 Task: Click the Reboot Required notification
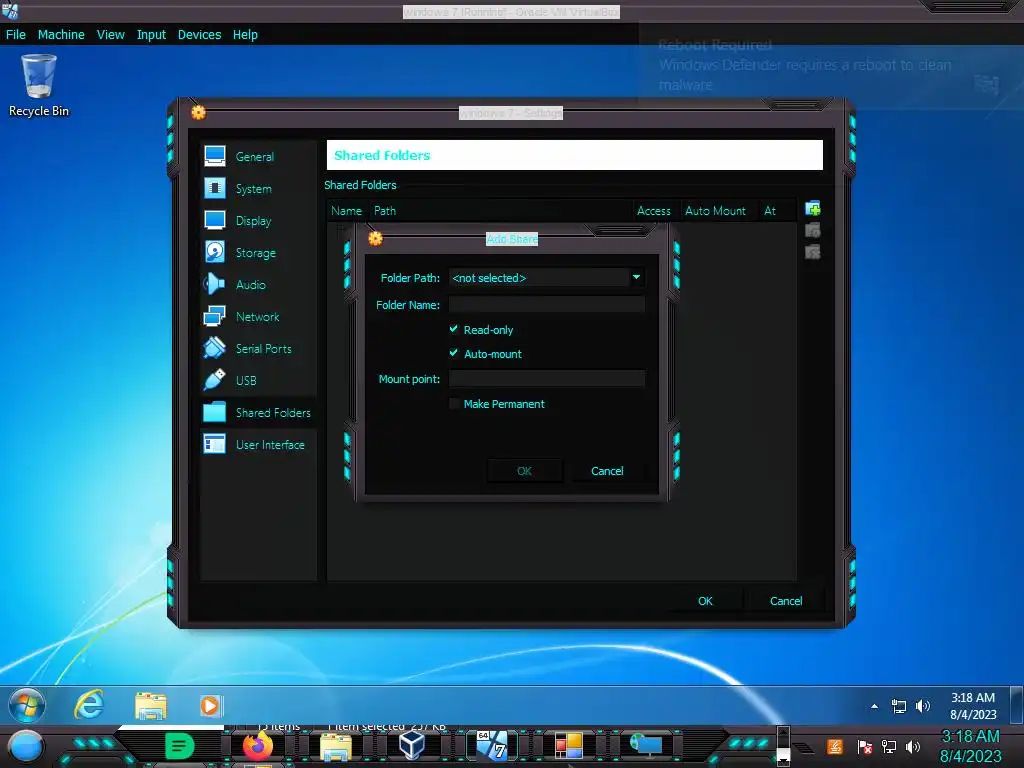click(830, 65)
